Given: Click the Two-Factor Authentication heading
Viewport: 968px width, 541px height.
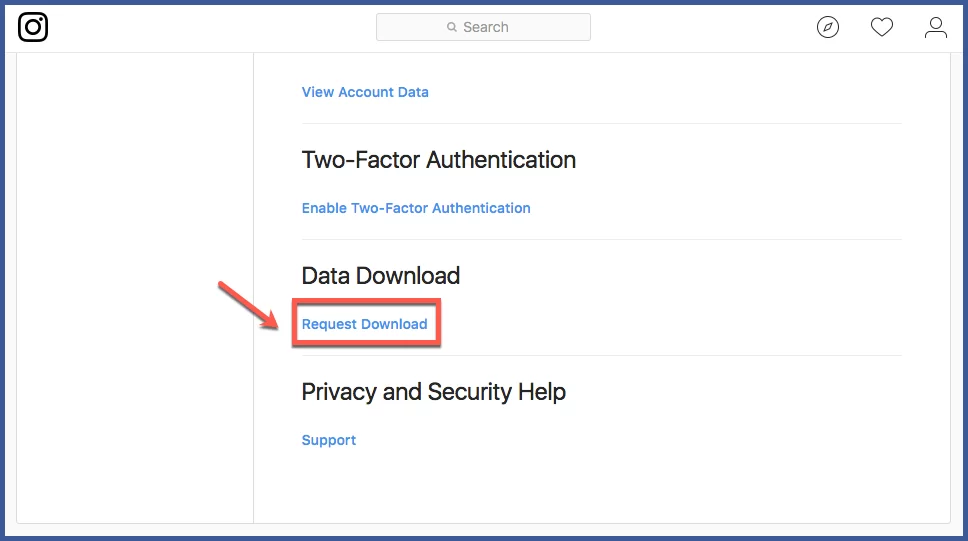Looking at the screenshot, I should pos(438,160).
